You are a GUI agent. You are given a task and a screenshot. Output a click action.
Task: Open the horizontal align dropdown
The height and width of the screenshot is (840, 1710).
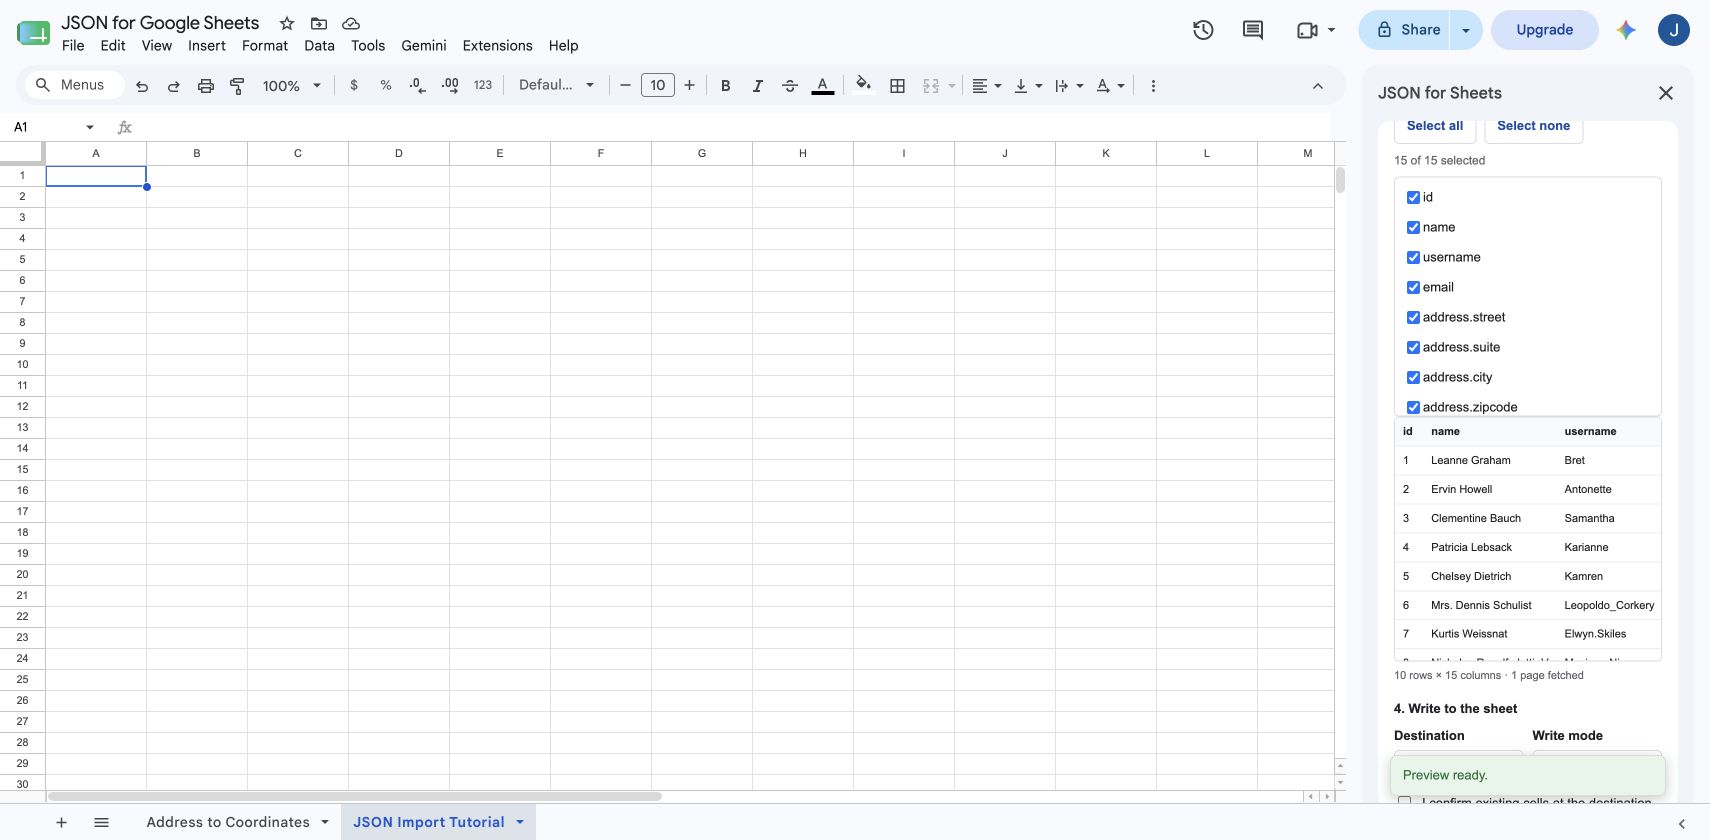(x=987, y=86)
